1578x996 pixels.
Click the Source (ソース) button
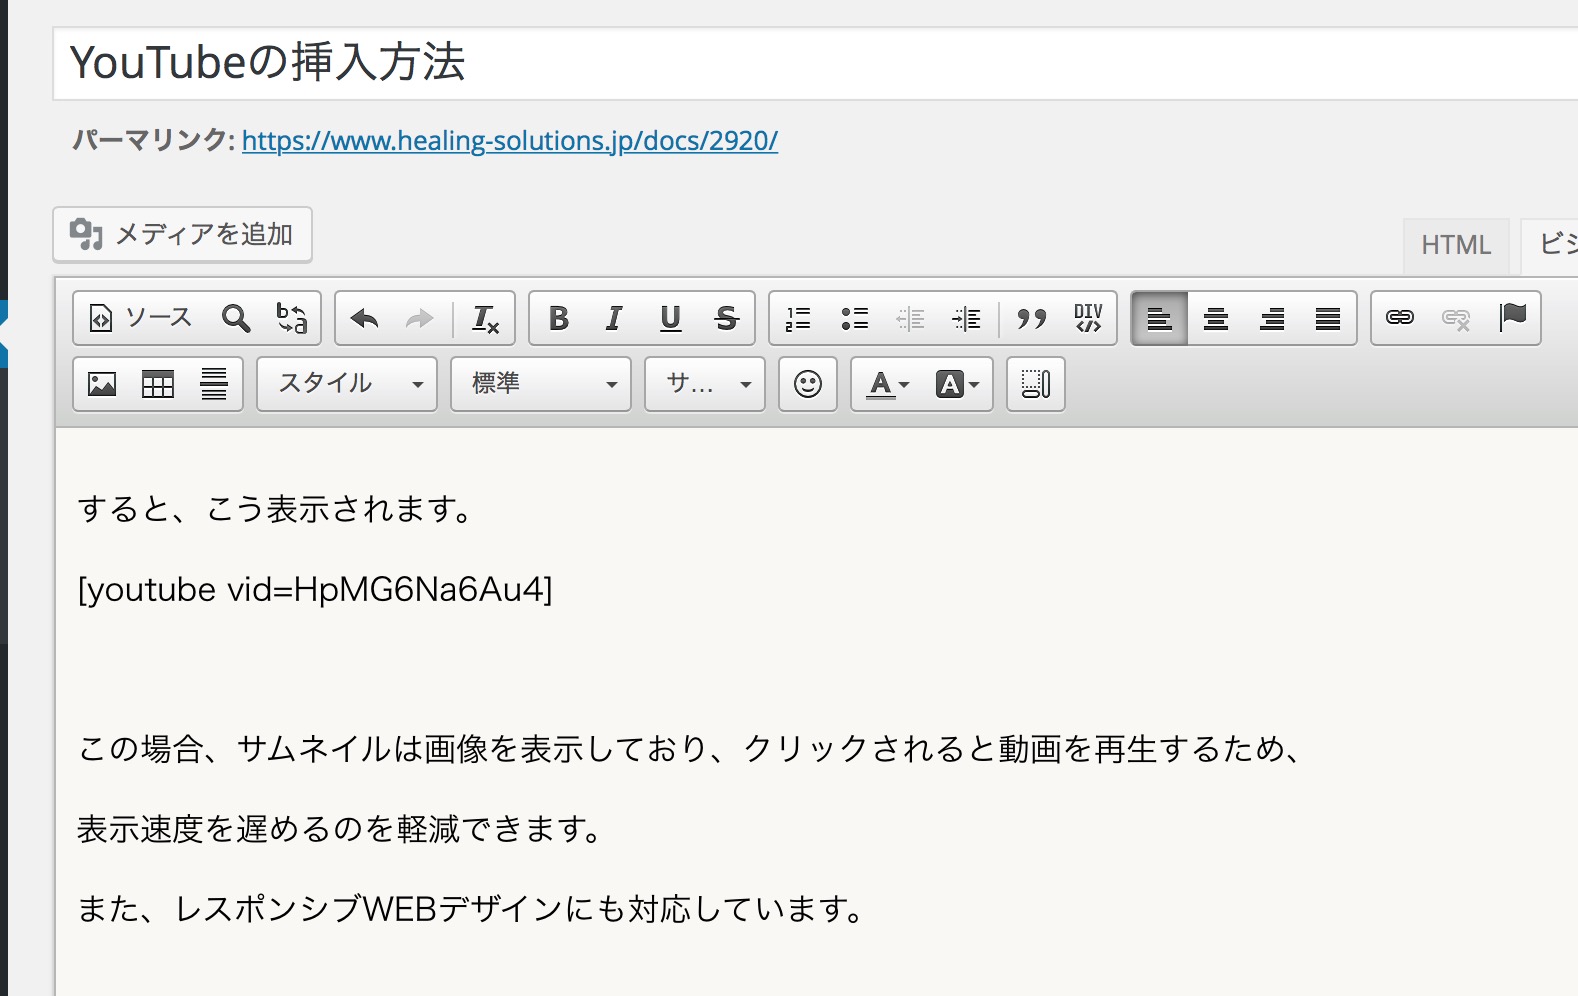point(141,319)
